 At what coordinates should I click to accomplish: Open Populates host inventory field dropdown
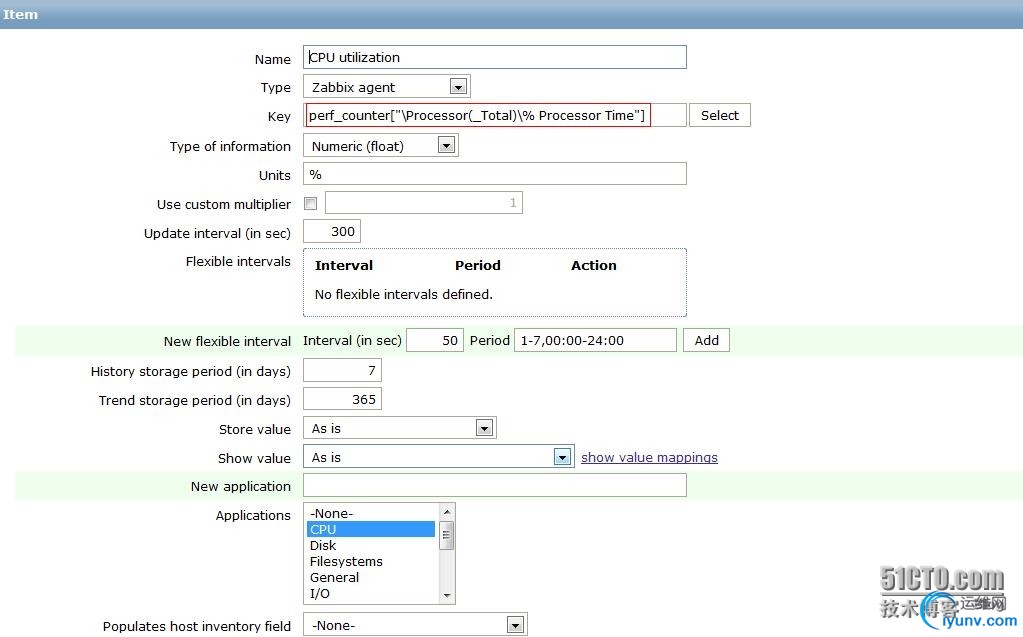click(x=416, y=625)
